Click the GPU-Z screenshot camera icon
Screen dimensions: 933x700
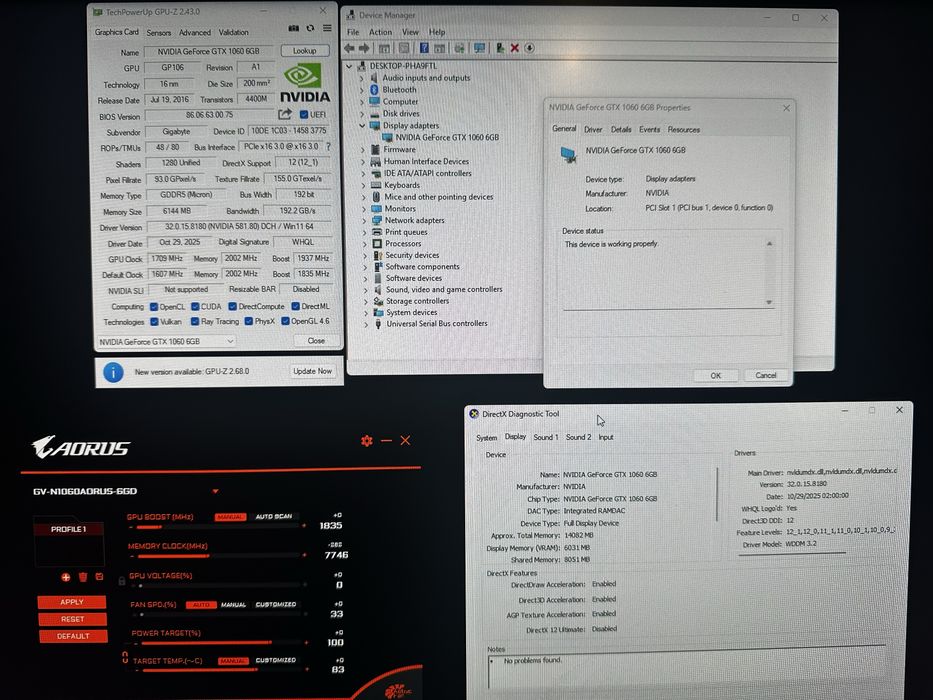293,28
